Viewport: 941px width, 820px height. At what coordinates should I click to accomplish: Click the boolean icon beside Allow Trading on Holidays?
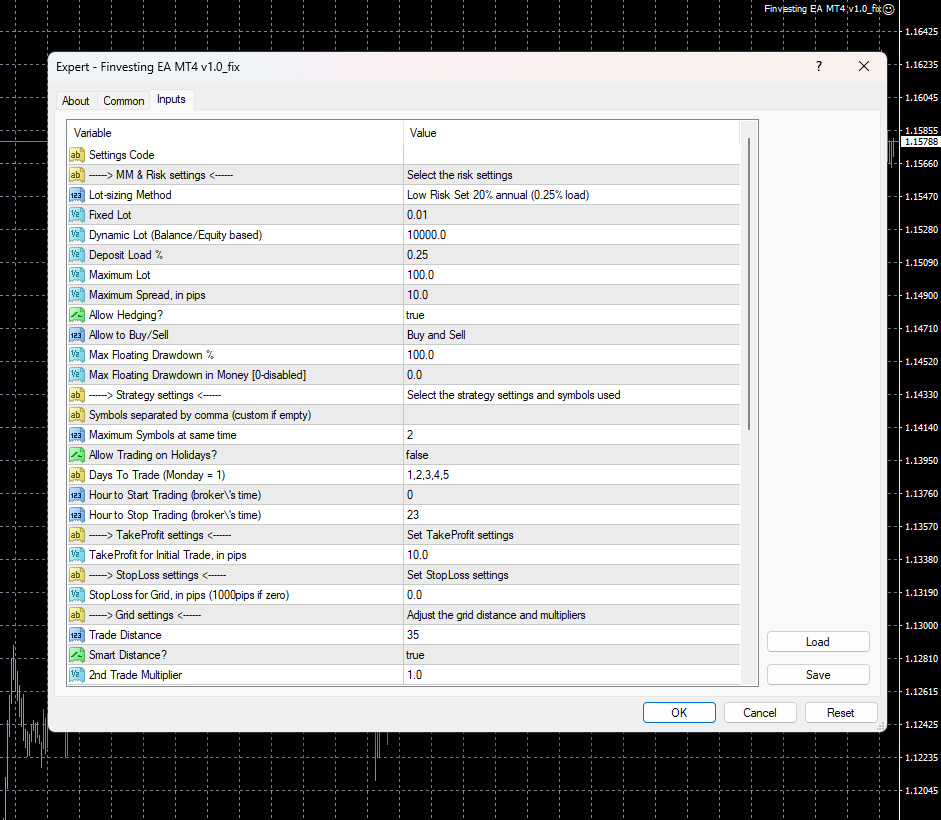point(76,455)
